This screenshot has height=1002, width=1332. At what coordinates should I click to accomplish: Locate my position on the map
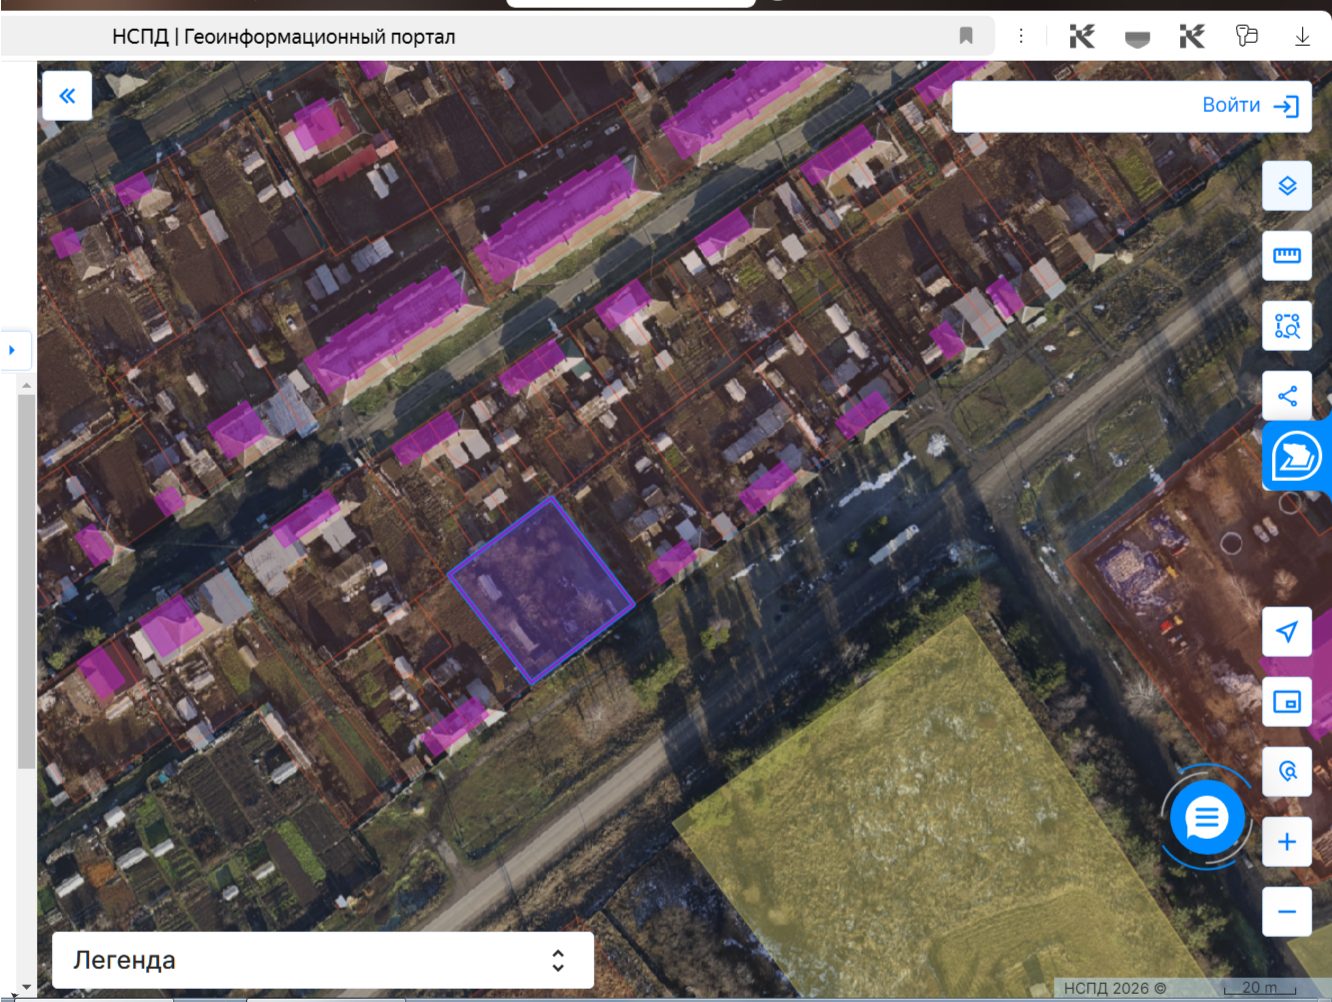1287,632
